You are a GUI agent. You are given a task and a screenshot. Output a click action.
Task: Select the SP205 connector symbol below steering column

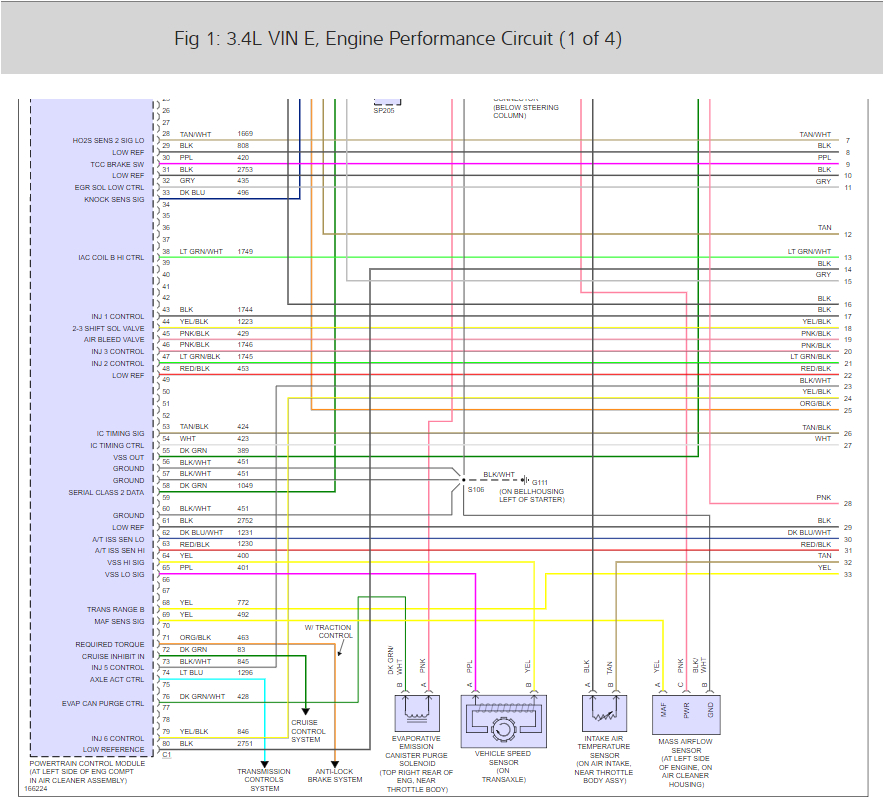[385, 100]
